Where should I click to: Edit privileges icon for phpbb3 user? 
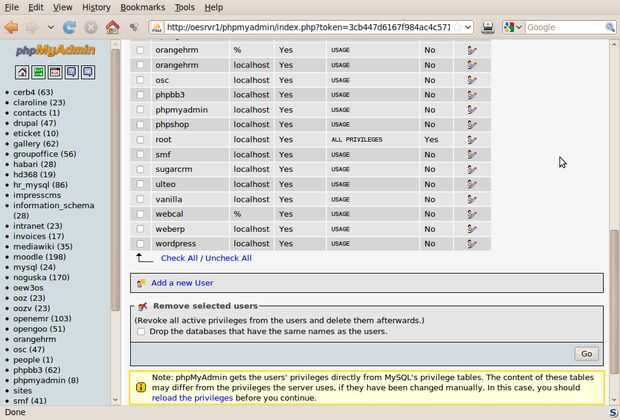[472, 95]
